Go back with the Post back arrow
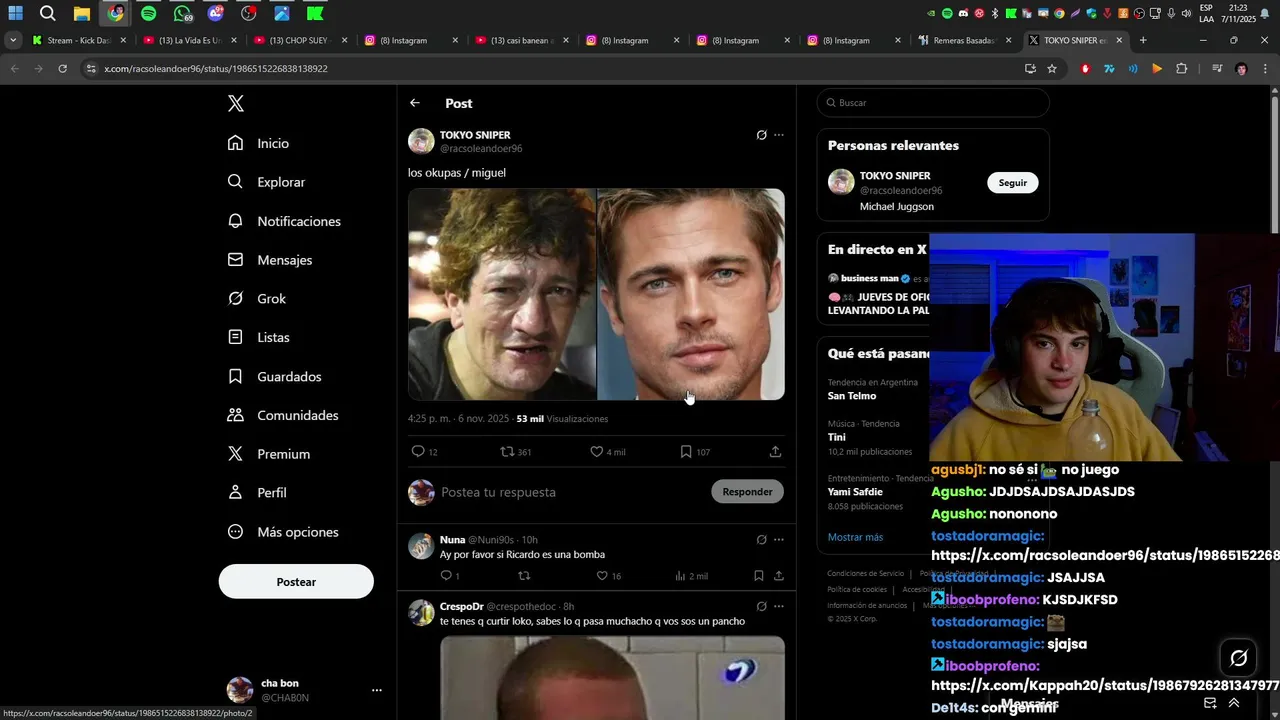This screenshot has width=1280, height=720. pyautogui.click(x=415, y=103)
